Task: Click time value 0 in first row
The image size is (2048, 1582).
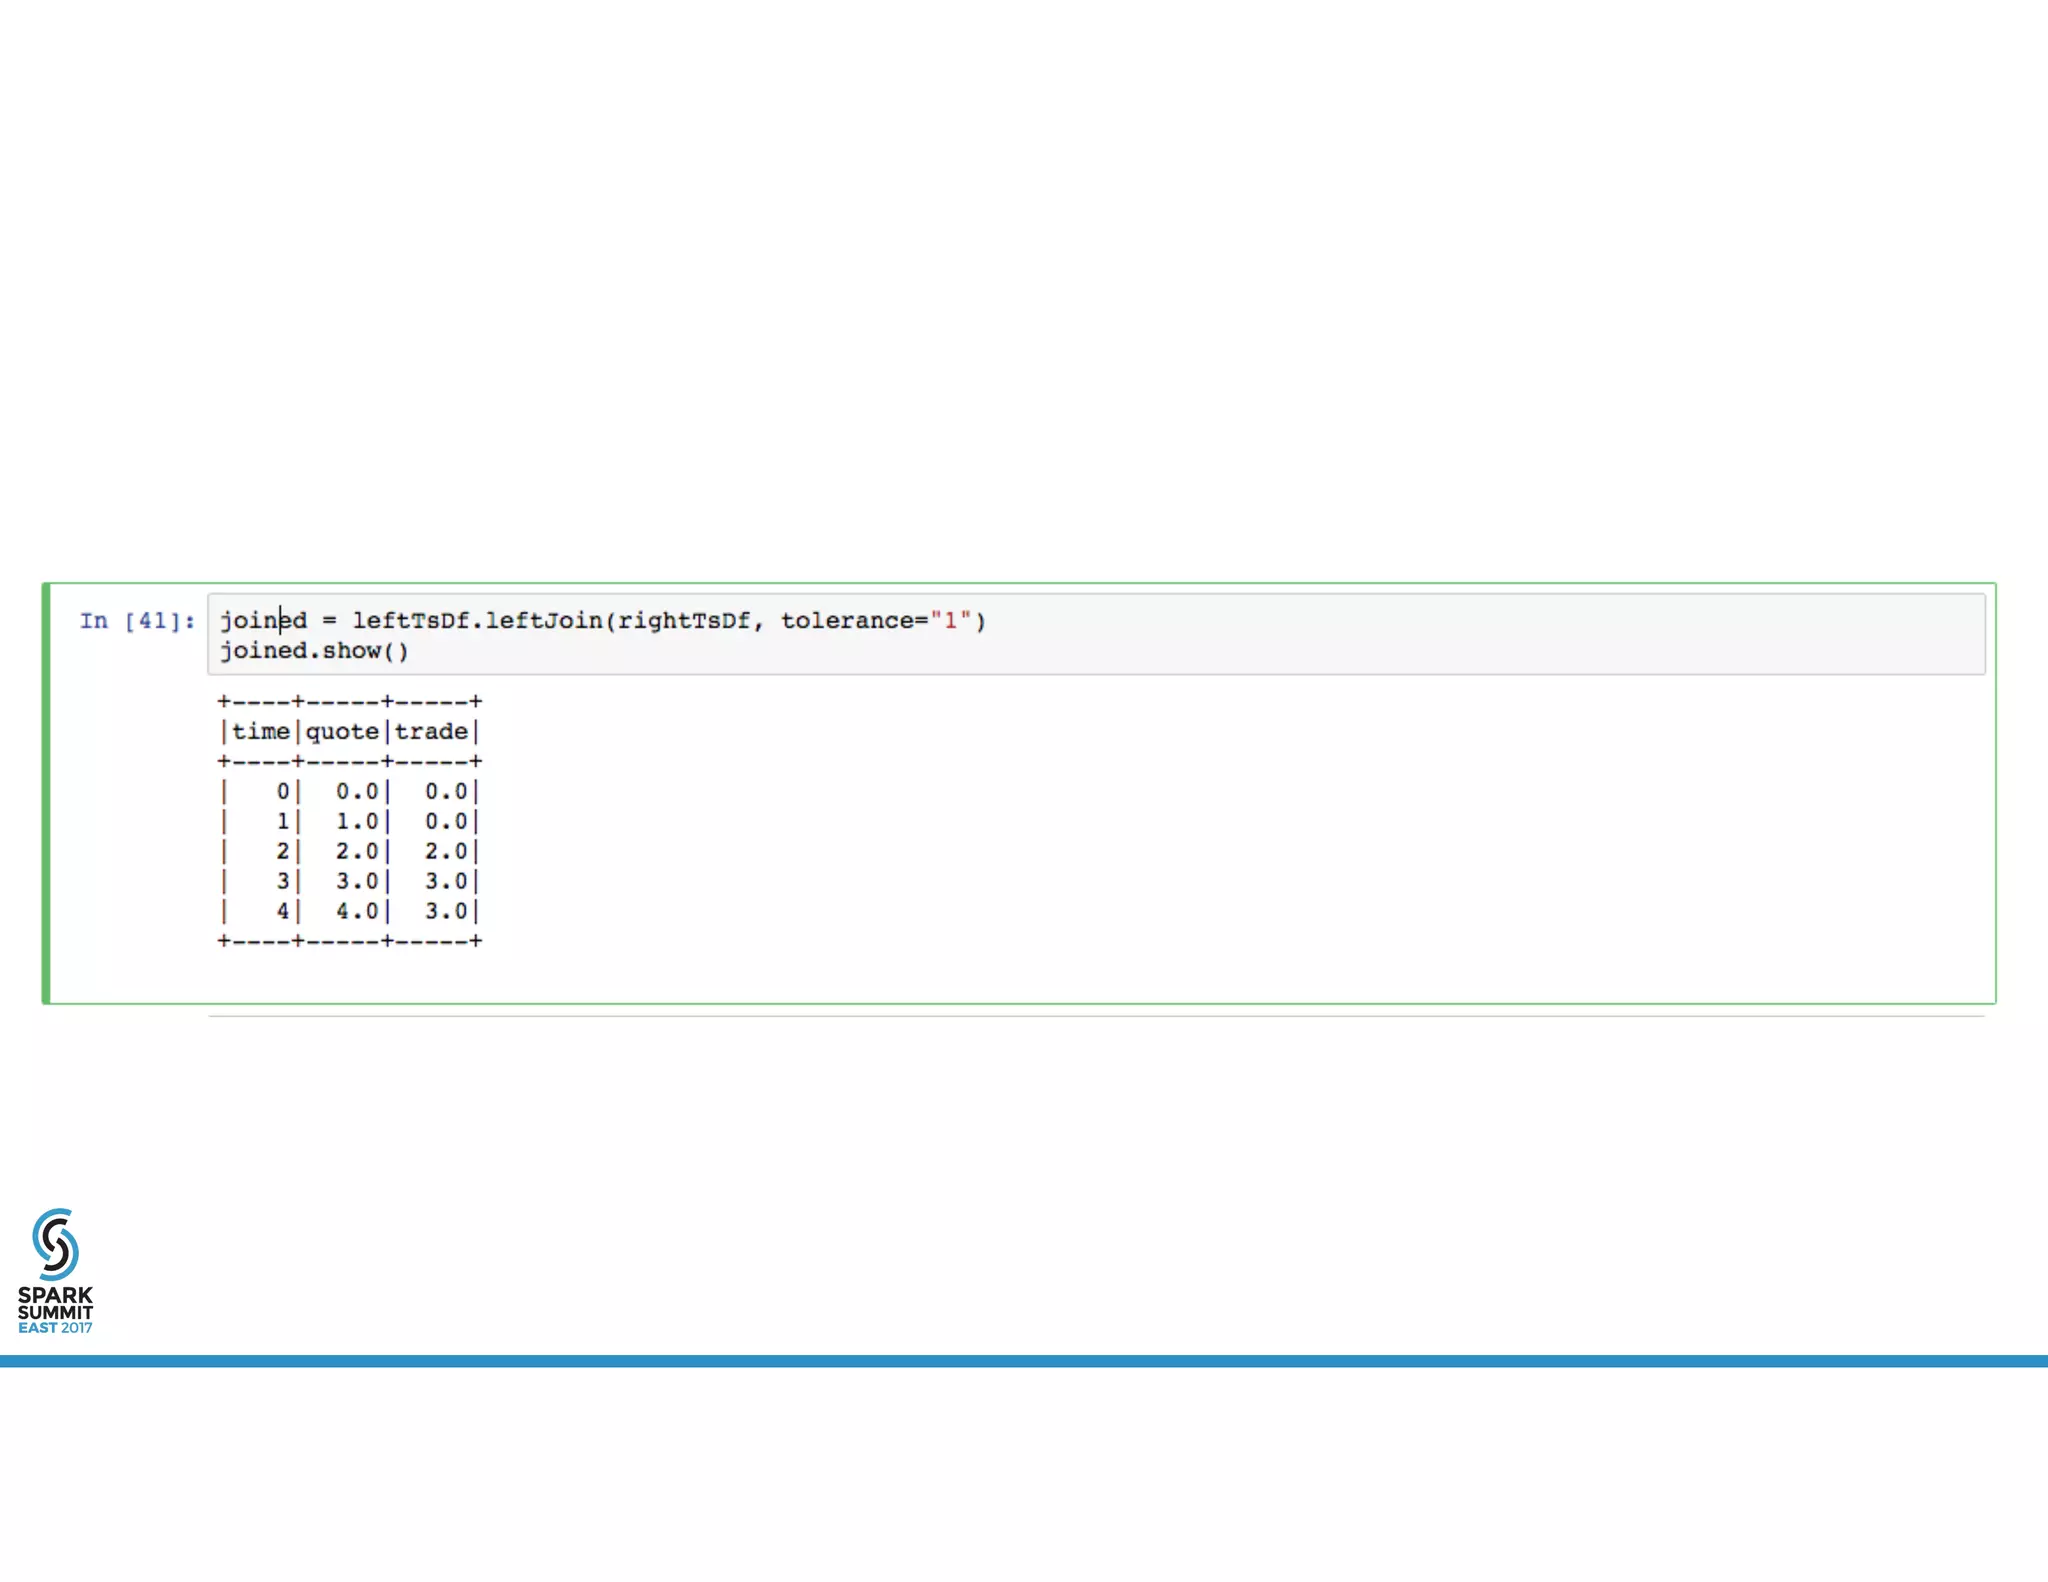Action: pos(283,792)
